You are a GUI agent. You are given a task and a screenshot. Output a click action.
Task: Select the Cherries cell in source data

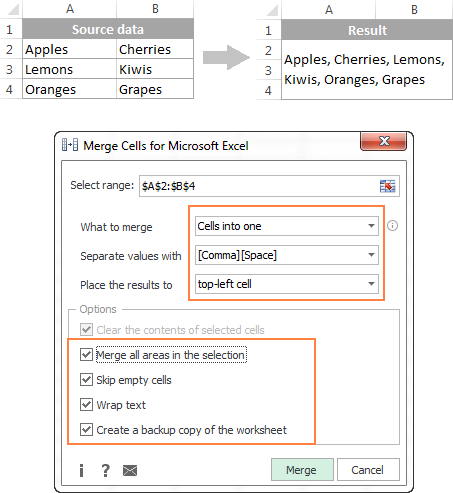[155, 49]
